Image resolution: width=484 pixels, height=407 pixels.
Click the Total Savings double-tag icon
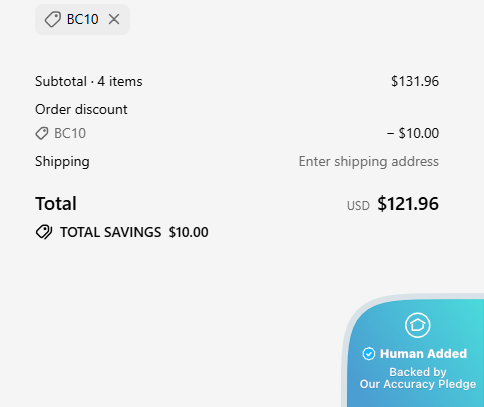tap(44, 232)
